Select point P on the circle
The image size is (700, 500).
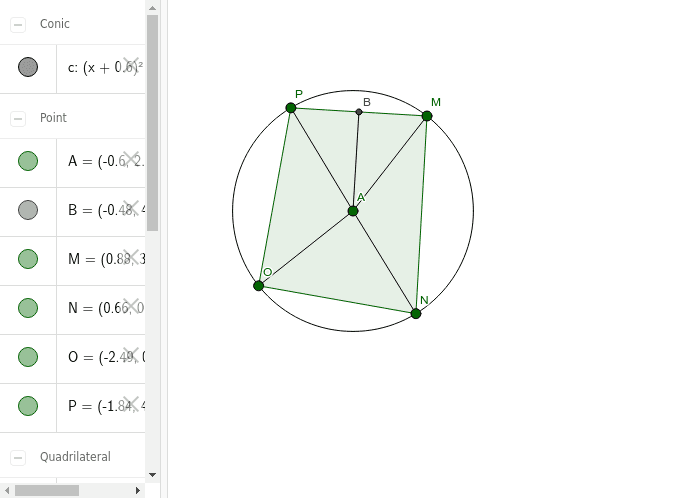pyautogui.click(x=291, y=108)
